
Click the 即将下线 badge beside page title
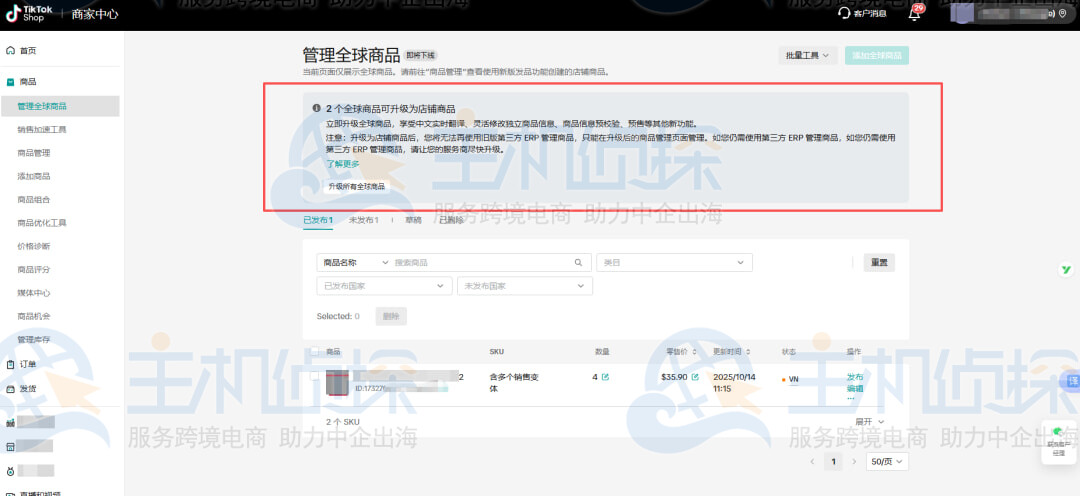click(421, 55)
